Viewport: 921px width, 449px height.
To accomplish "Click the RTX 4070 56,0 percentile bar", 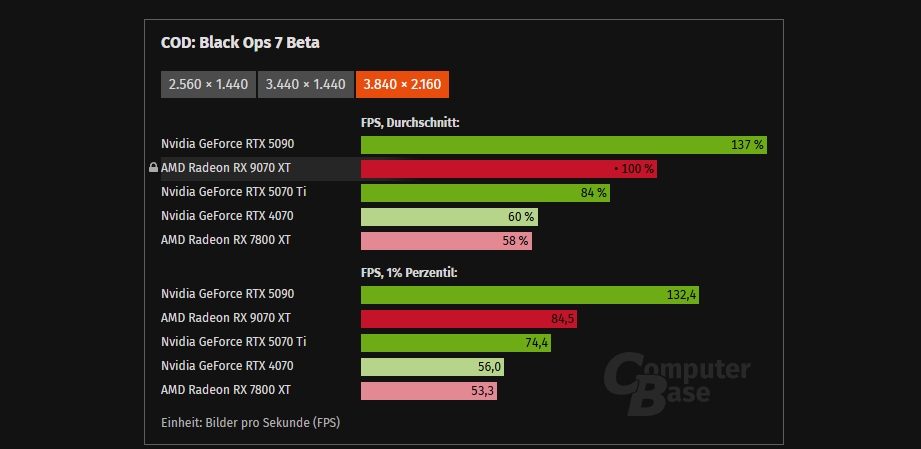I will pyautogui.click(x=431, y=367).
